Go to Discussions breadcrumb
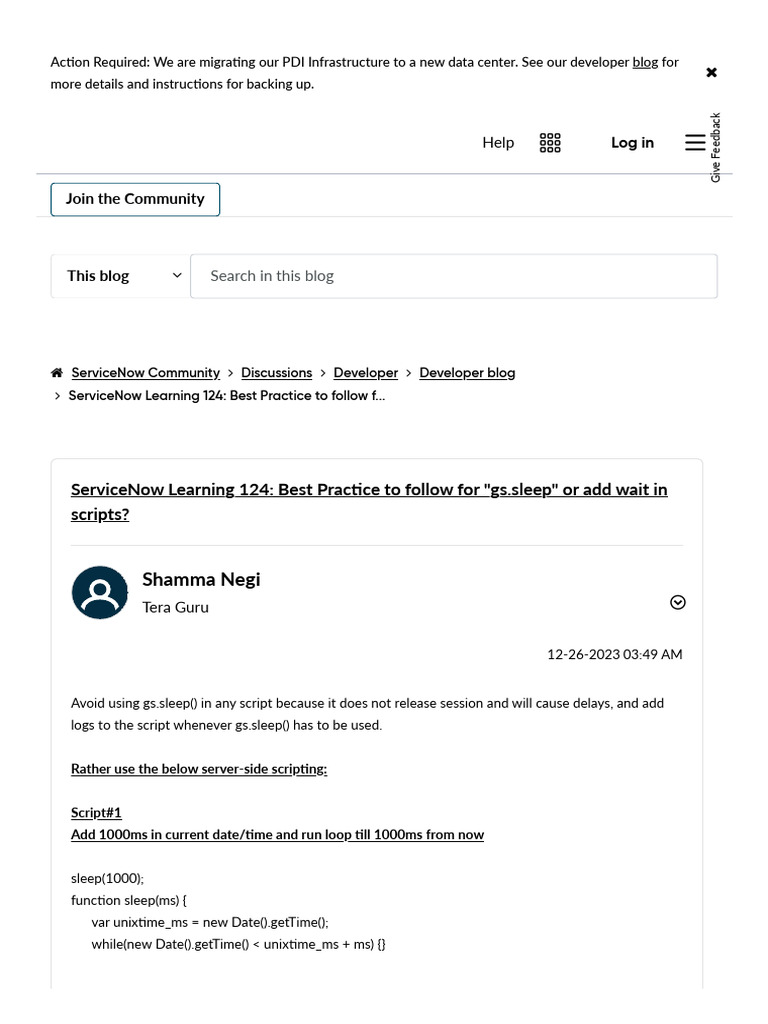This screenshot has height=1024, width=768. (277, 373)
